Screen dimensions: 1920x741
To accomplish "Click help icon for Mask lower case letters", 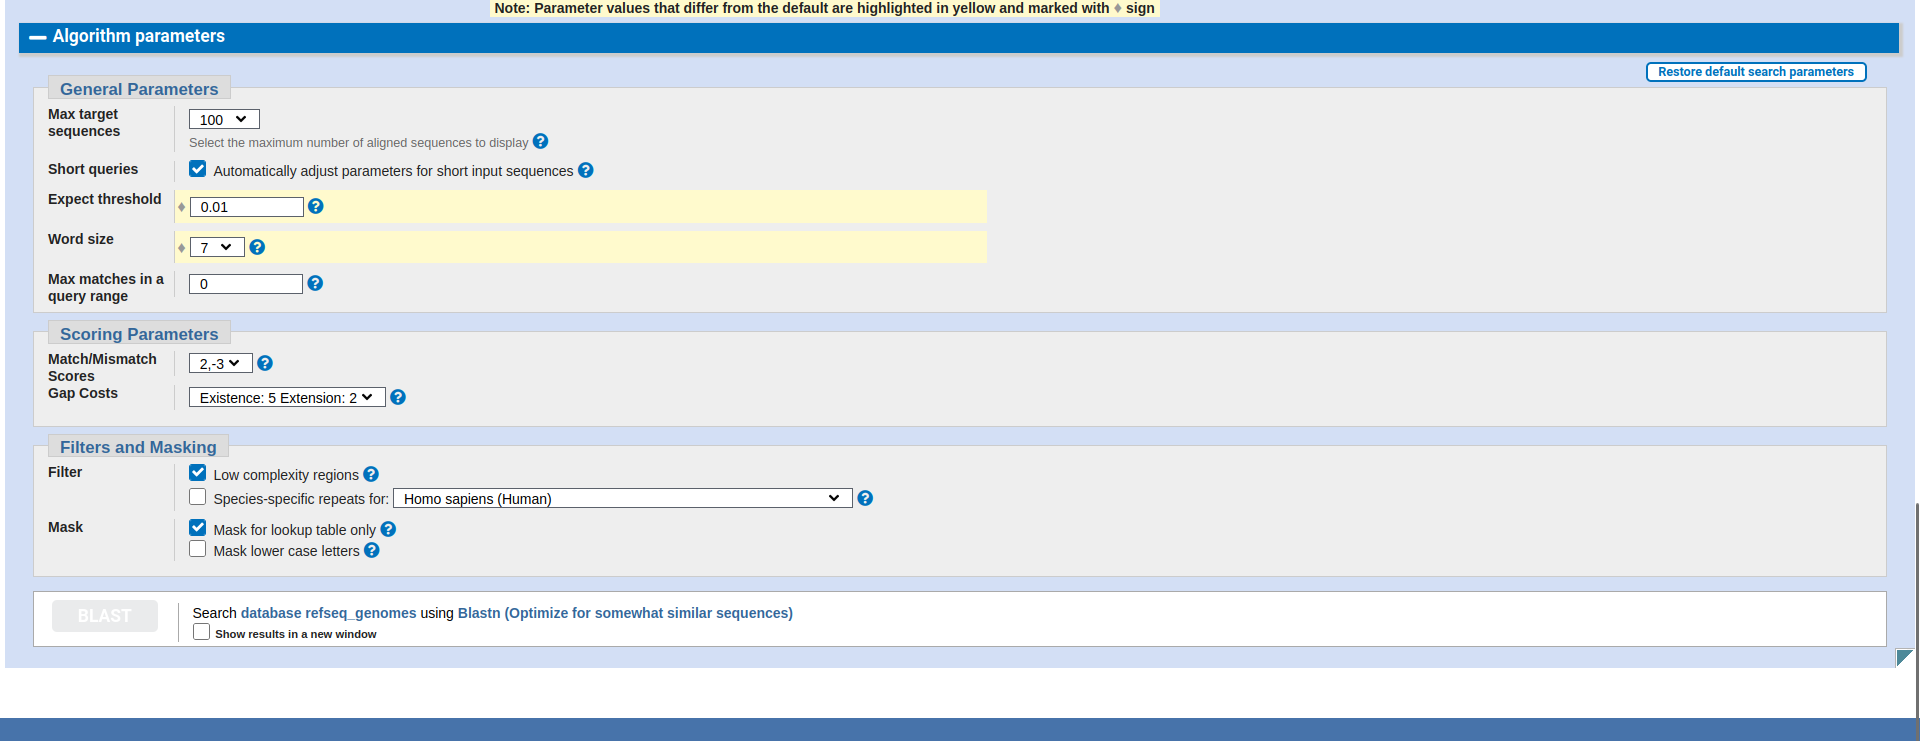I will coord(372,550).
